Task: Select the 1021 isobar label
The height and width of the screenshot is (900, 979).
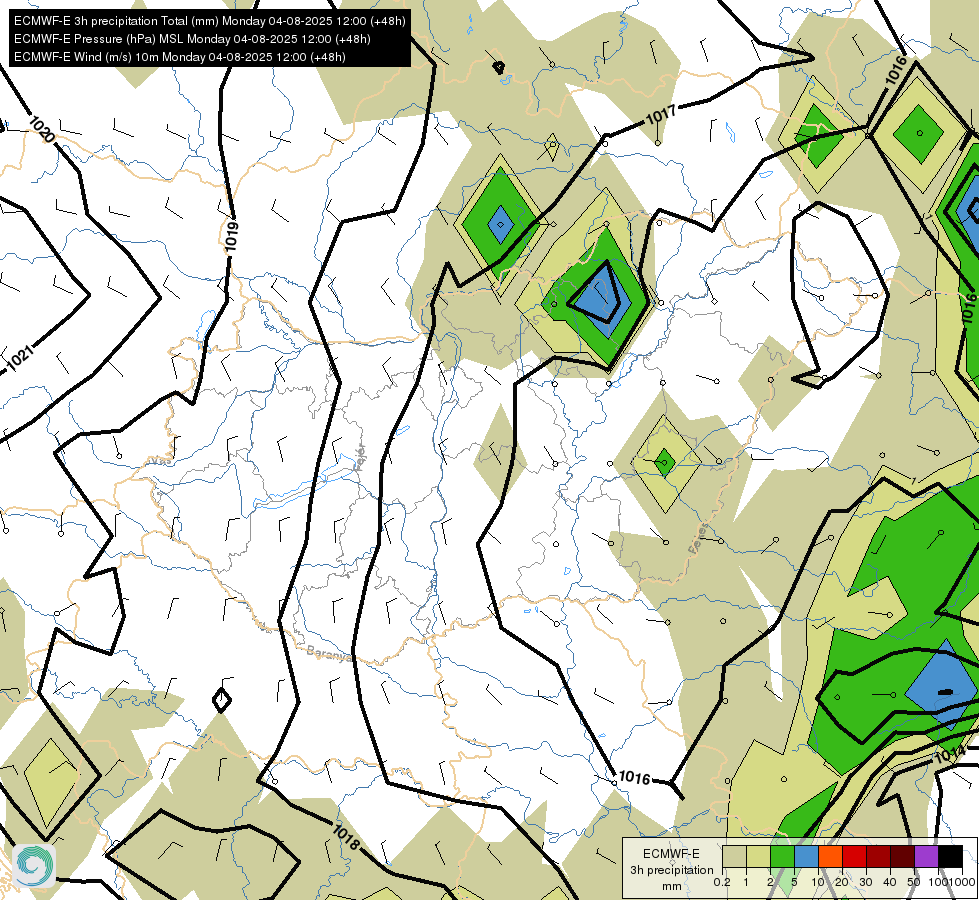Action: click(19, 359)
